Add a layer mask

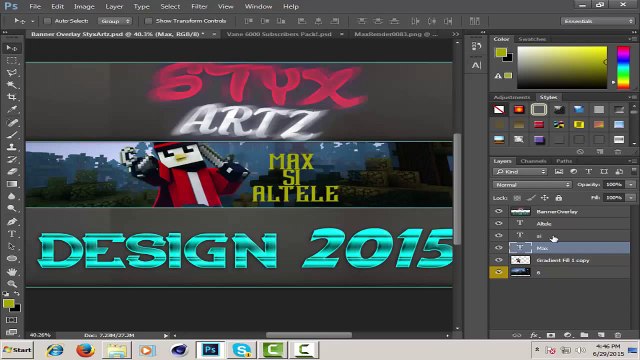[551, 335]
